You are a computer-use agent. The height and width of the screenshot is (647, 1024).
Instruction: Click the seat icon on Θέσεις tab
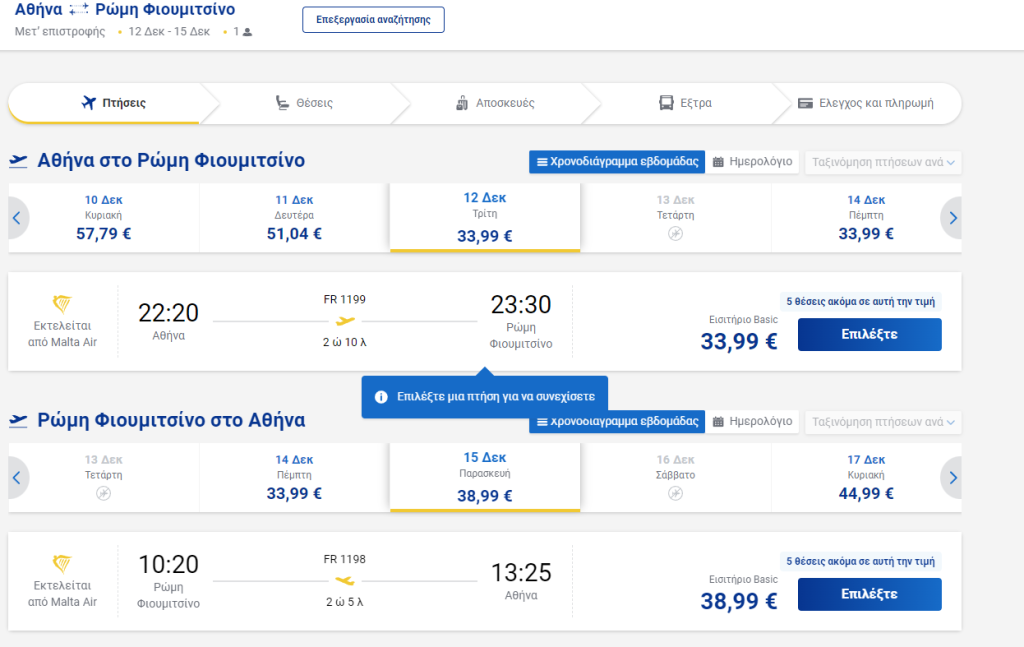coord(282,103)
